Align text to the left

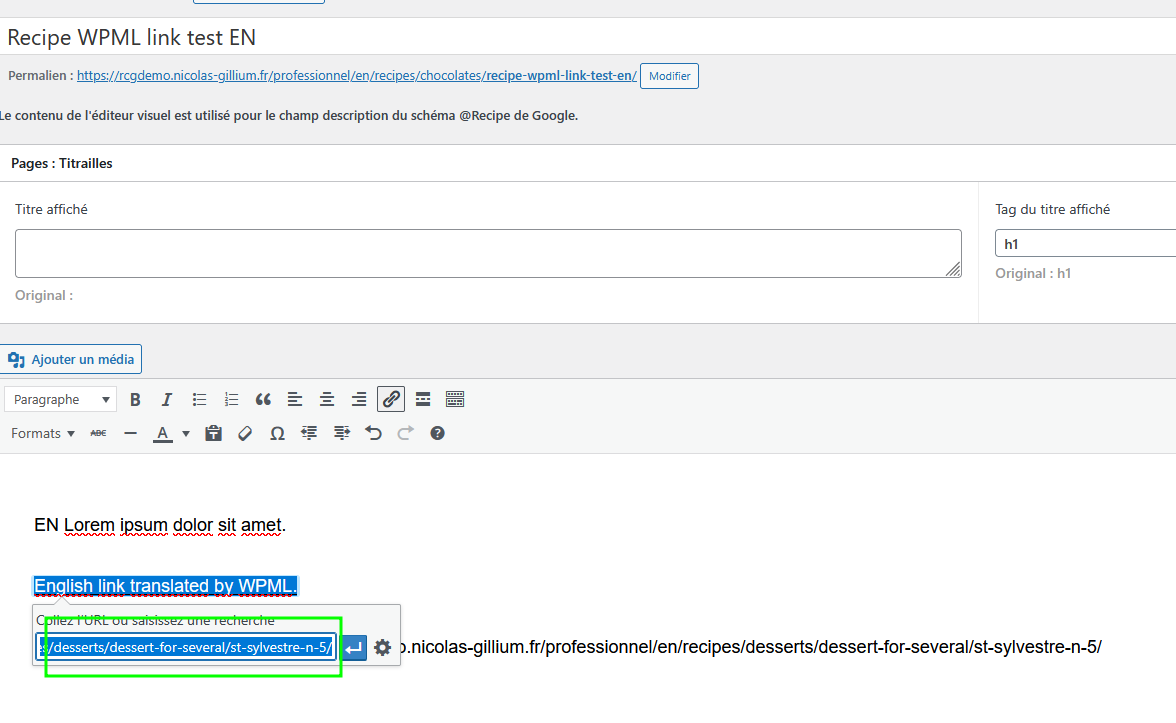click(x=295, y=400)
